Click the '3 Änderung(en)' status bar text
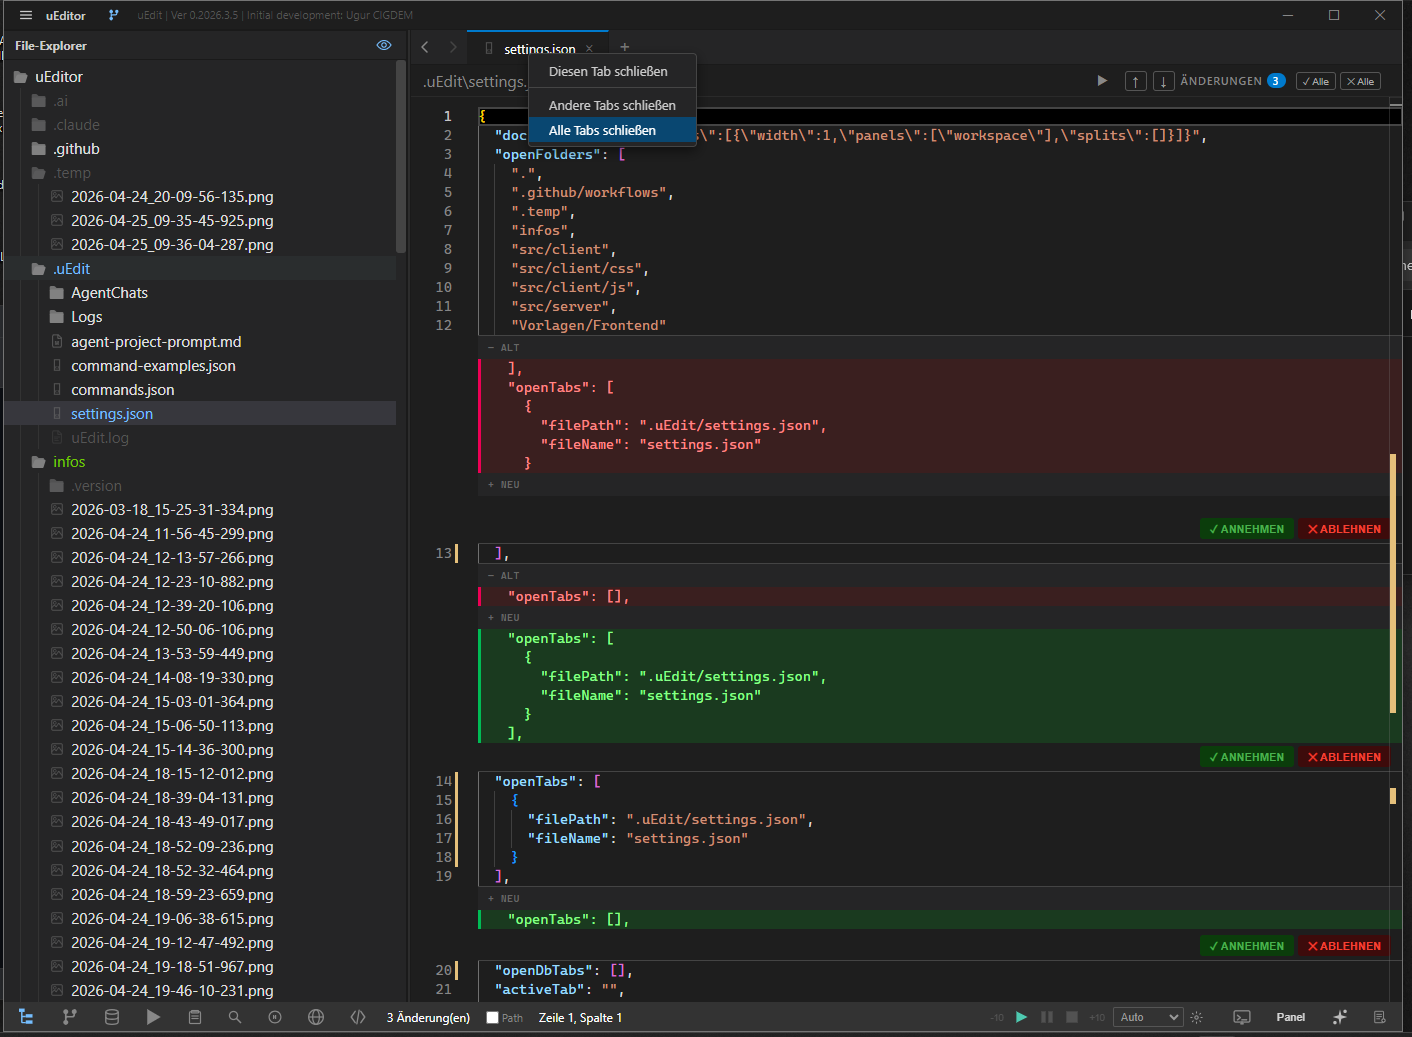The image size is (1412, 1037). click(428, 1018)
